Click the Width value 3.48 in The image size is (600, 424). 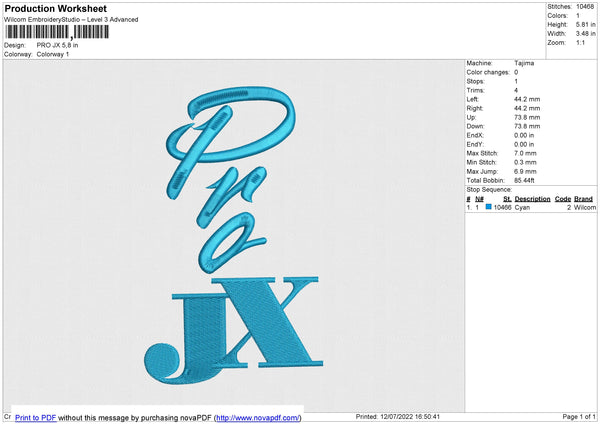[585, 34]
